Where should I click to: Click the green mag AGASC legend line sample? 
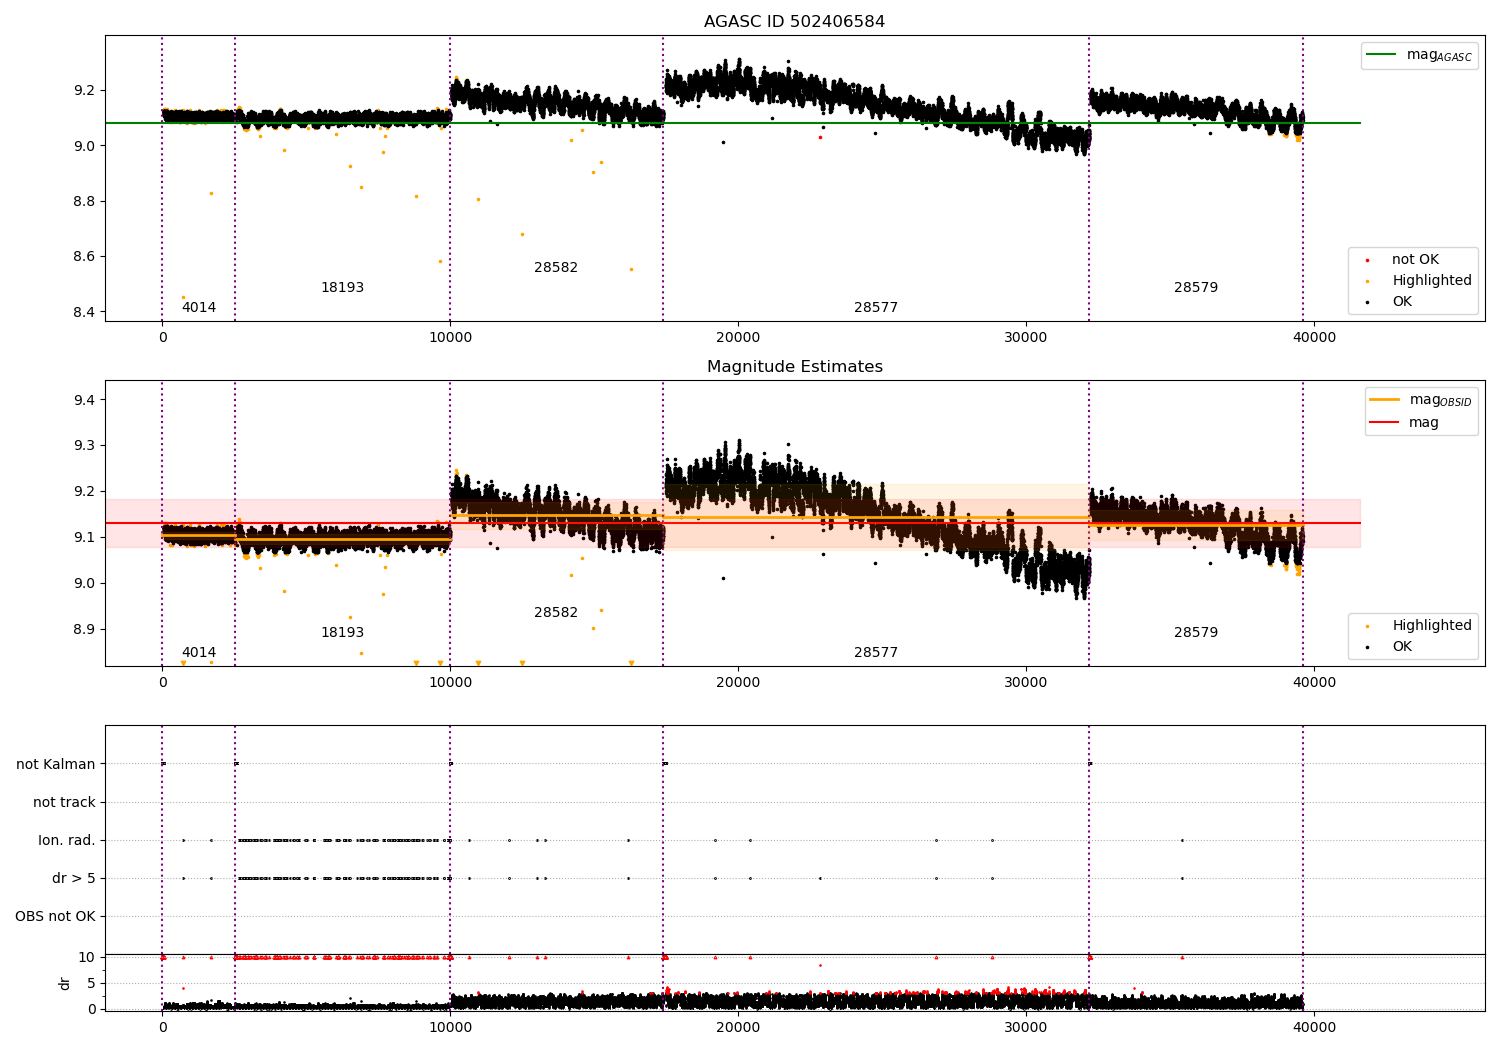1381,55
